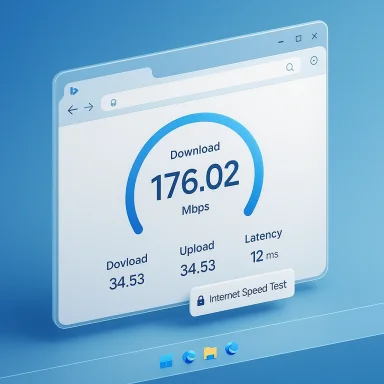This screenshot has width=384, height=384.
Task: Open the circular menu icon at top right
Action: pyautogui.click(x=314, y=61)
